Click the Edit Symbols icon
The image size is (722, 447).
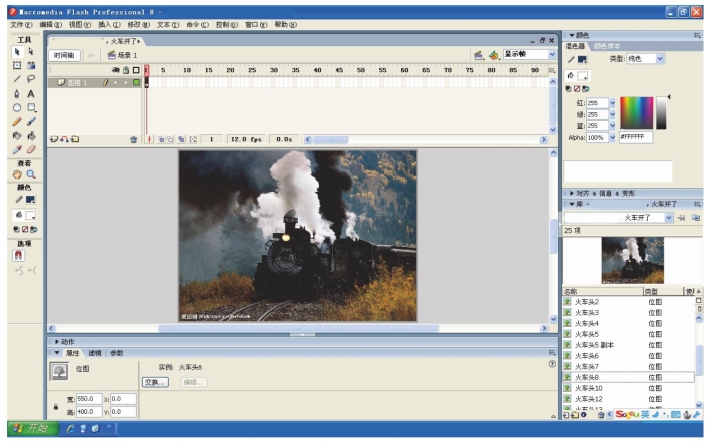click(x=494, y=55)
